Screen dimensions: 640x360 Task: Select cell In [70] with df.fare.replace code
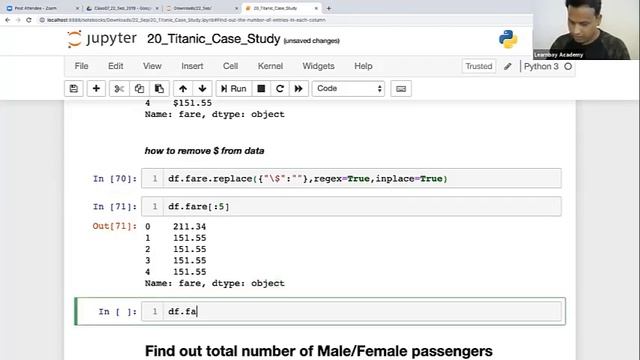(x=351, y=178)
